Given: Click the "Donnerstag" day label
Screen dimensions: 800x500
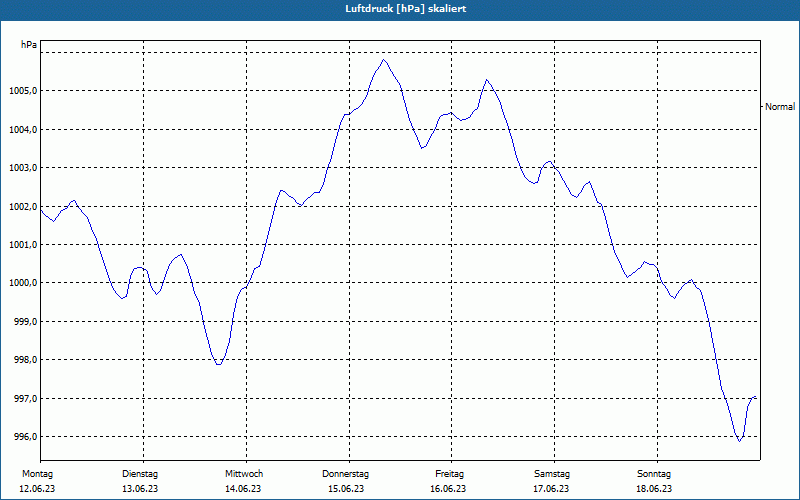Looking at the screenshot, I should 345,474.
